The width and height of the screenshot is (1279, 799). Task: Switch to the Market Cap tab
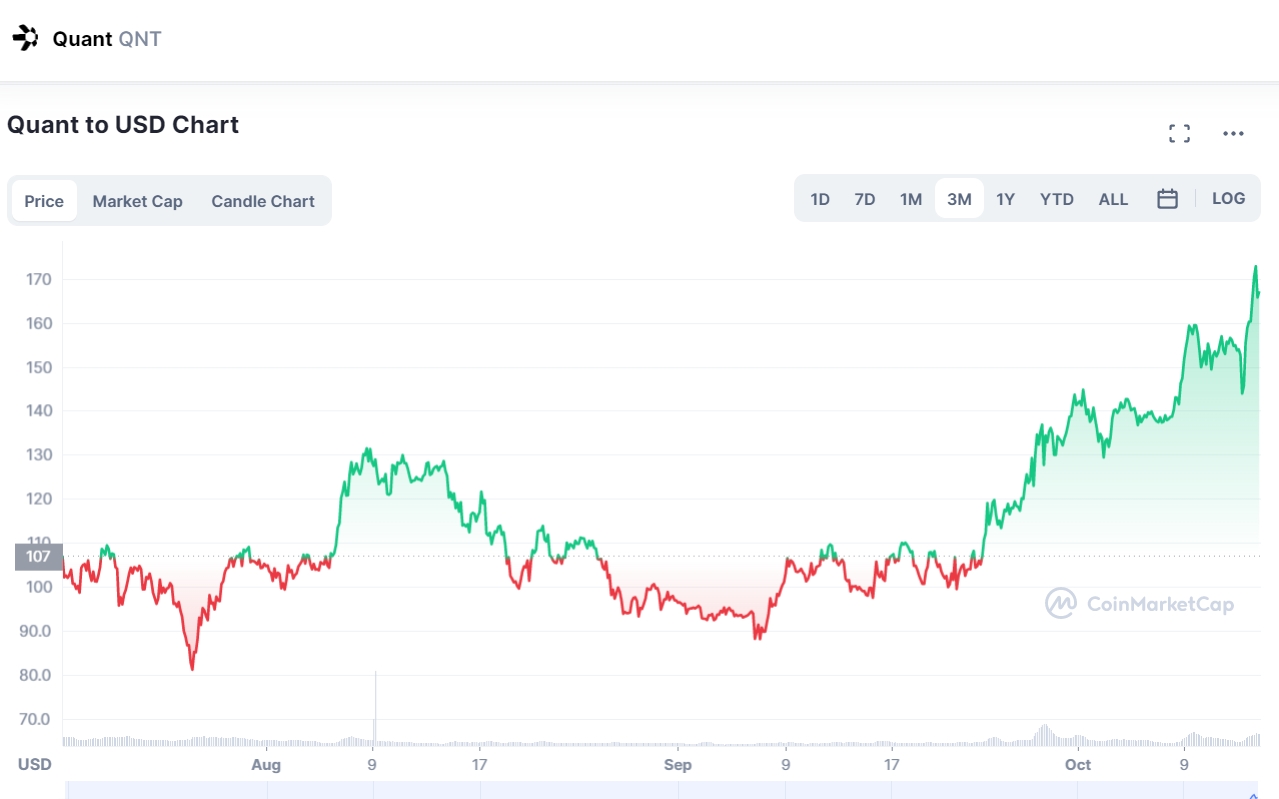pos(137,201)
